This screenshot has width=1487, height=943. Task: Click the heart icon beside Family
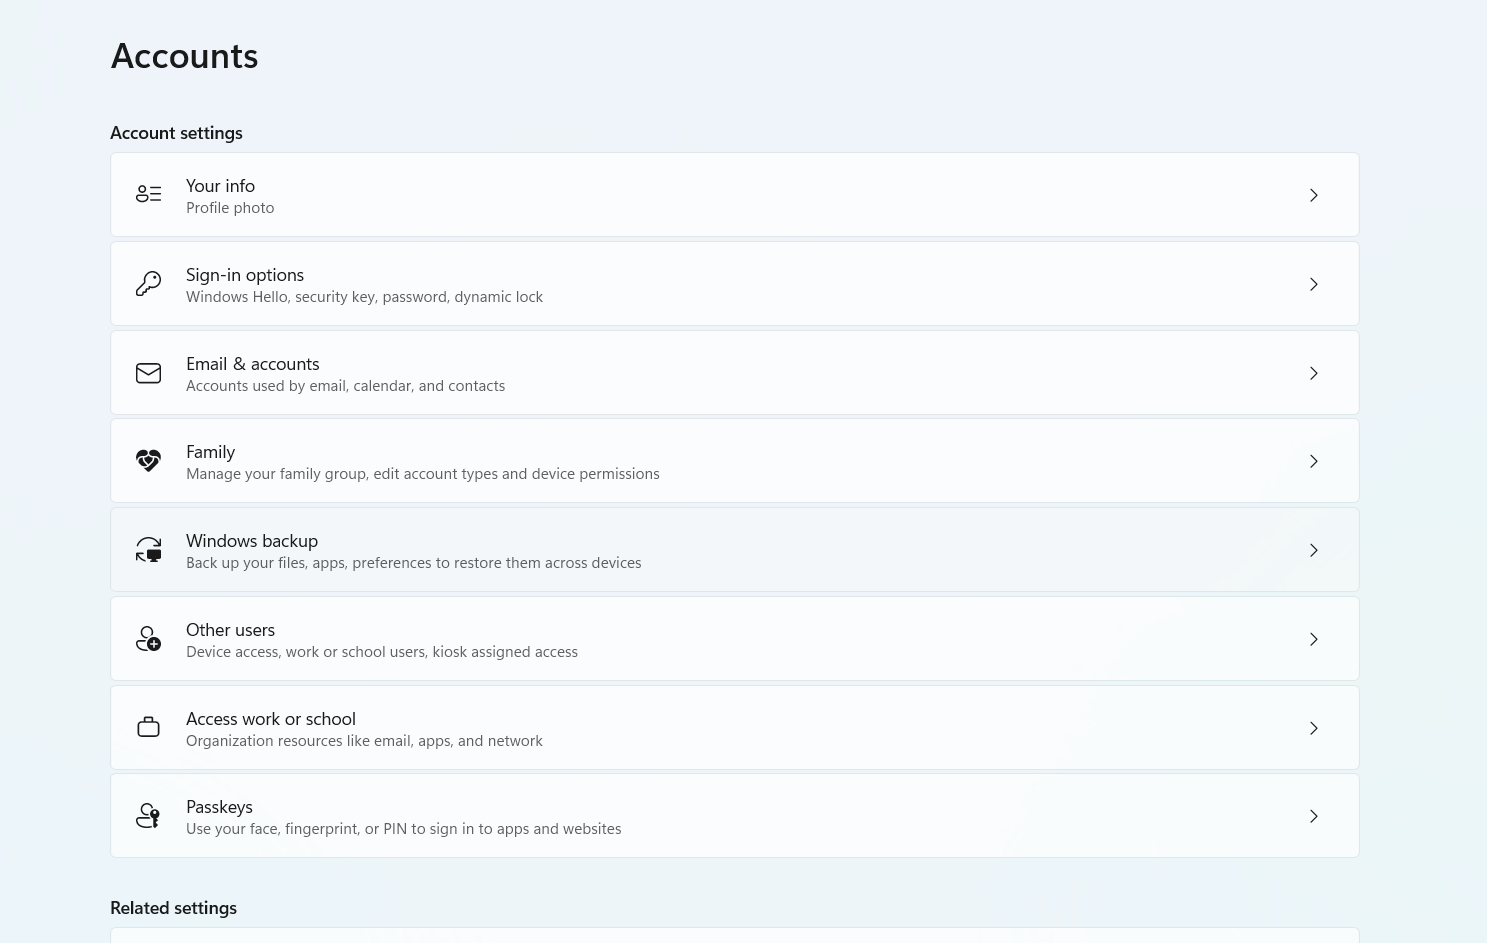(148, 461)
